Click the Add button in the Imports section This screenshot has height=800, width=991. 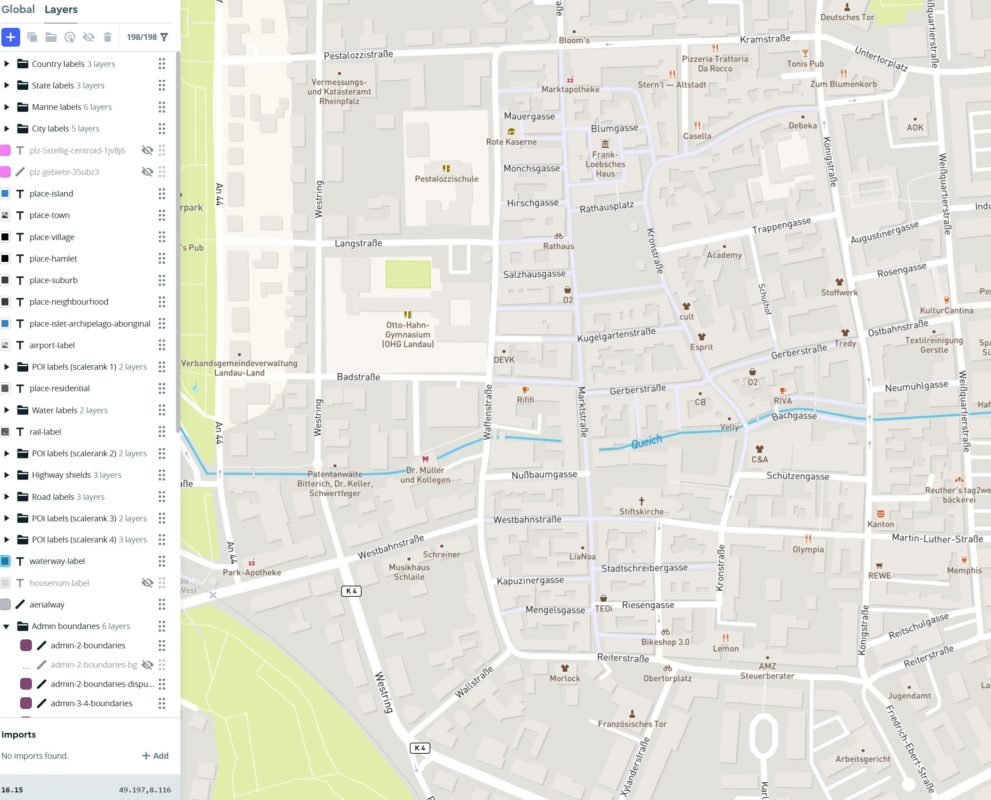click(x=155, y=756)
